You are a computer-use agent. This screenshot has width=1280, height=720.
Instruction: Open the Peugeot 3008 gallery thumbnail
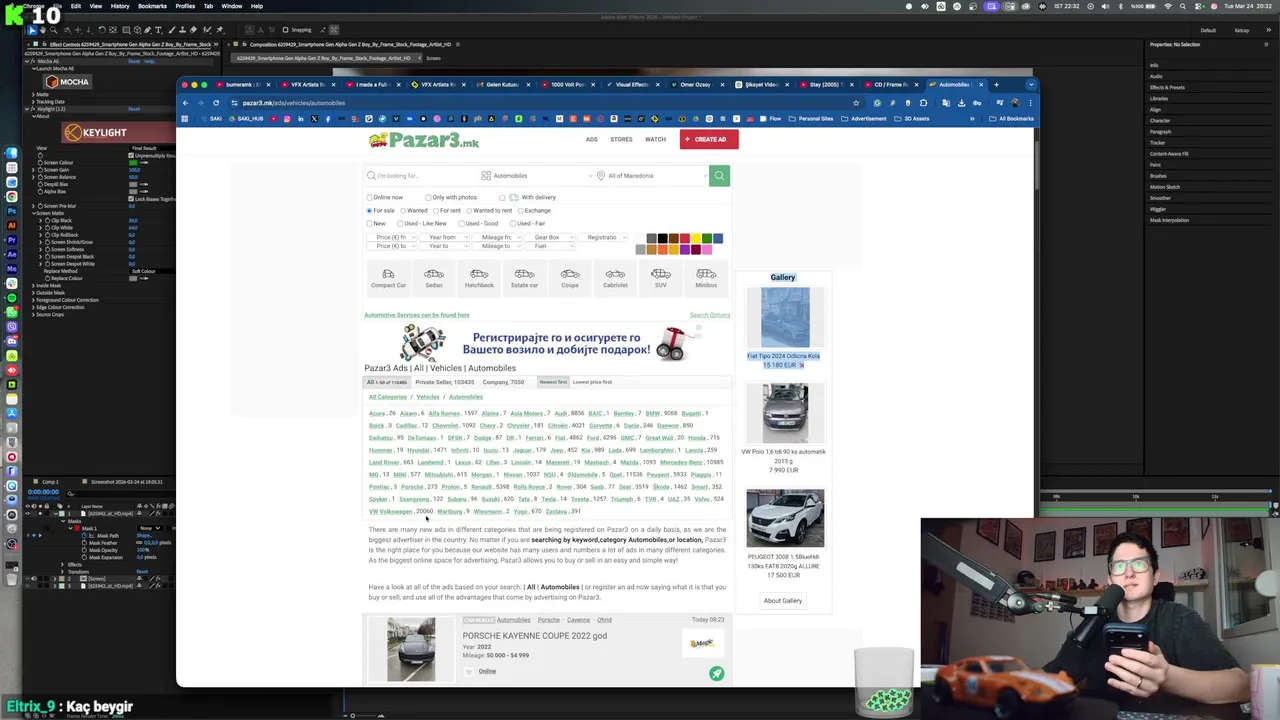click(x=785, y=518)
